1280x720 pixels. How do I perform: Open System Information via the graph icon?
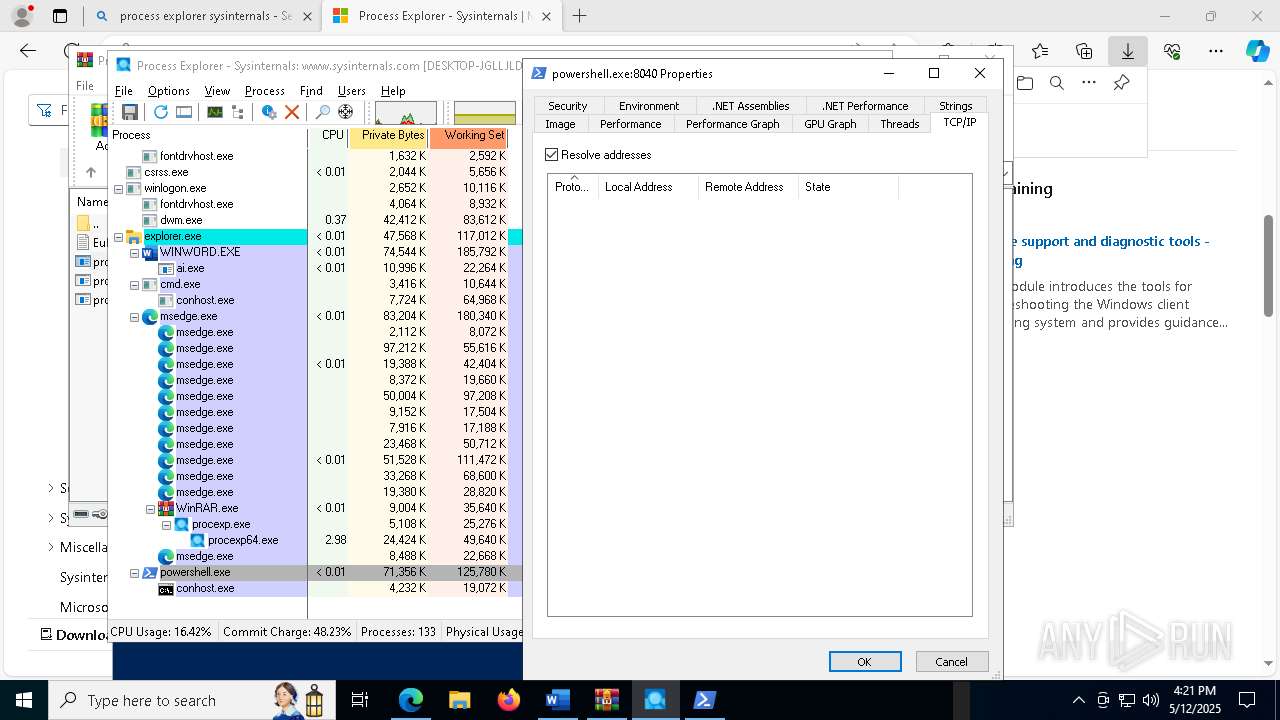click(x=215, y=112)
